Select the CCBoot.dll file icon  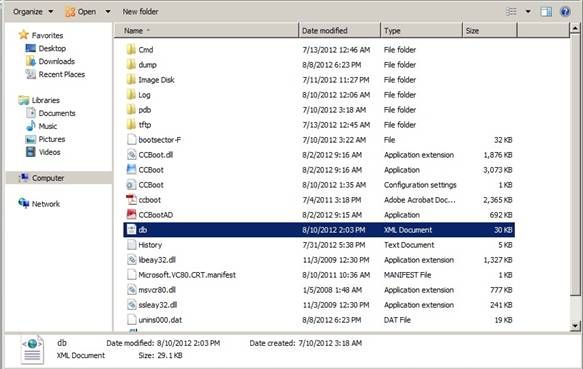[x=131, y=155]
